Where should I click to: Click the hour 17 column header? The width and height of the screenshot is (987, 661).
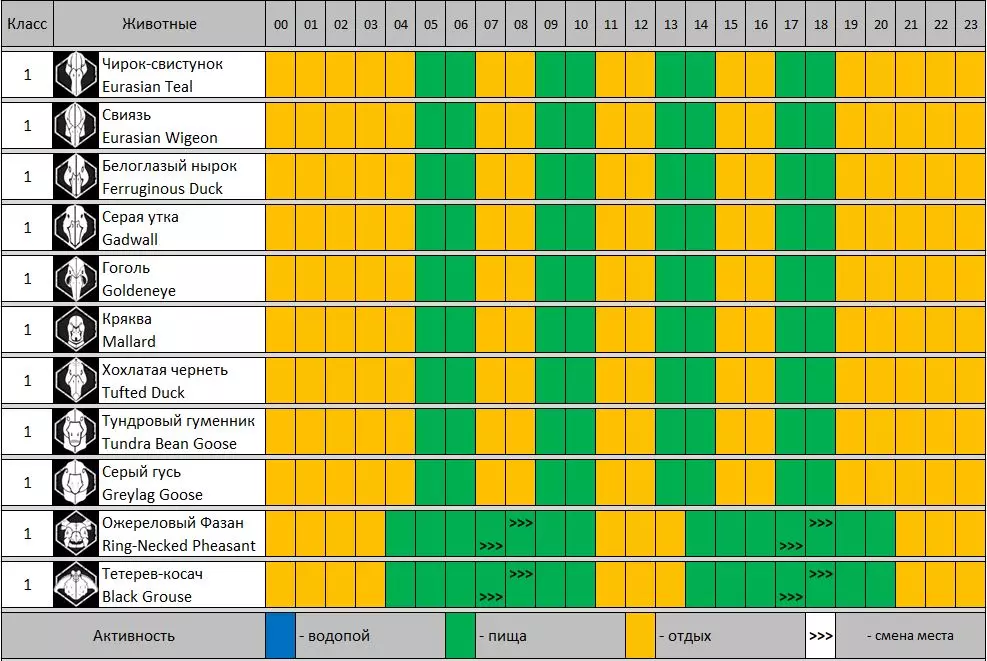coord(791,25)
